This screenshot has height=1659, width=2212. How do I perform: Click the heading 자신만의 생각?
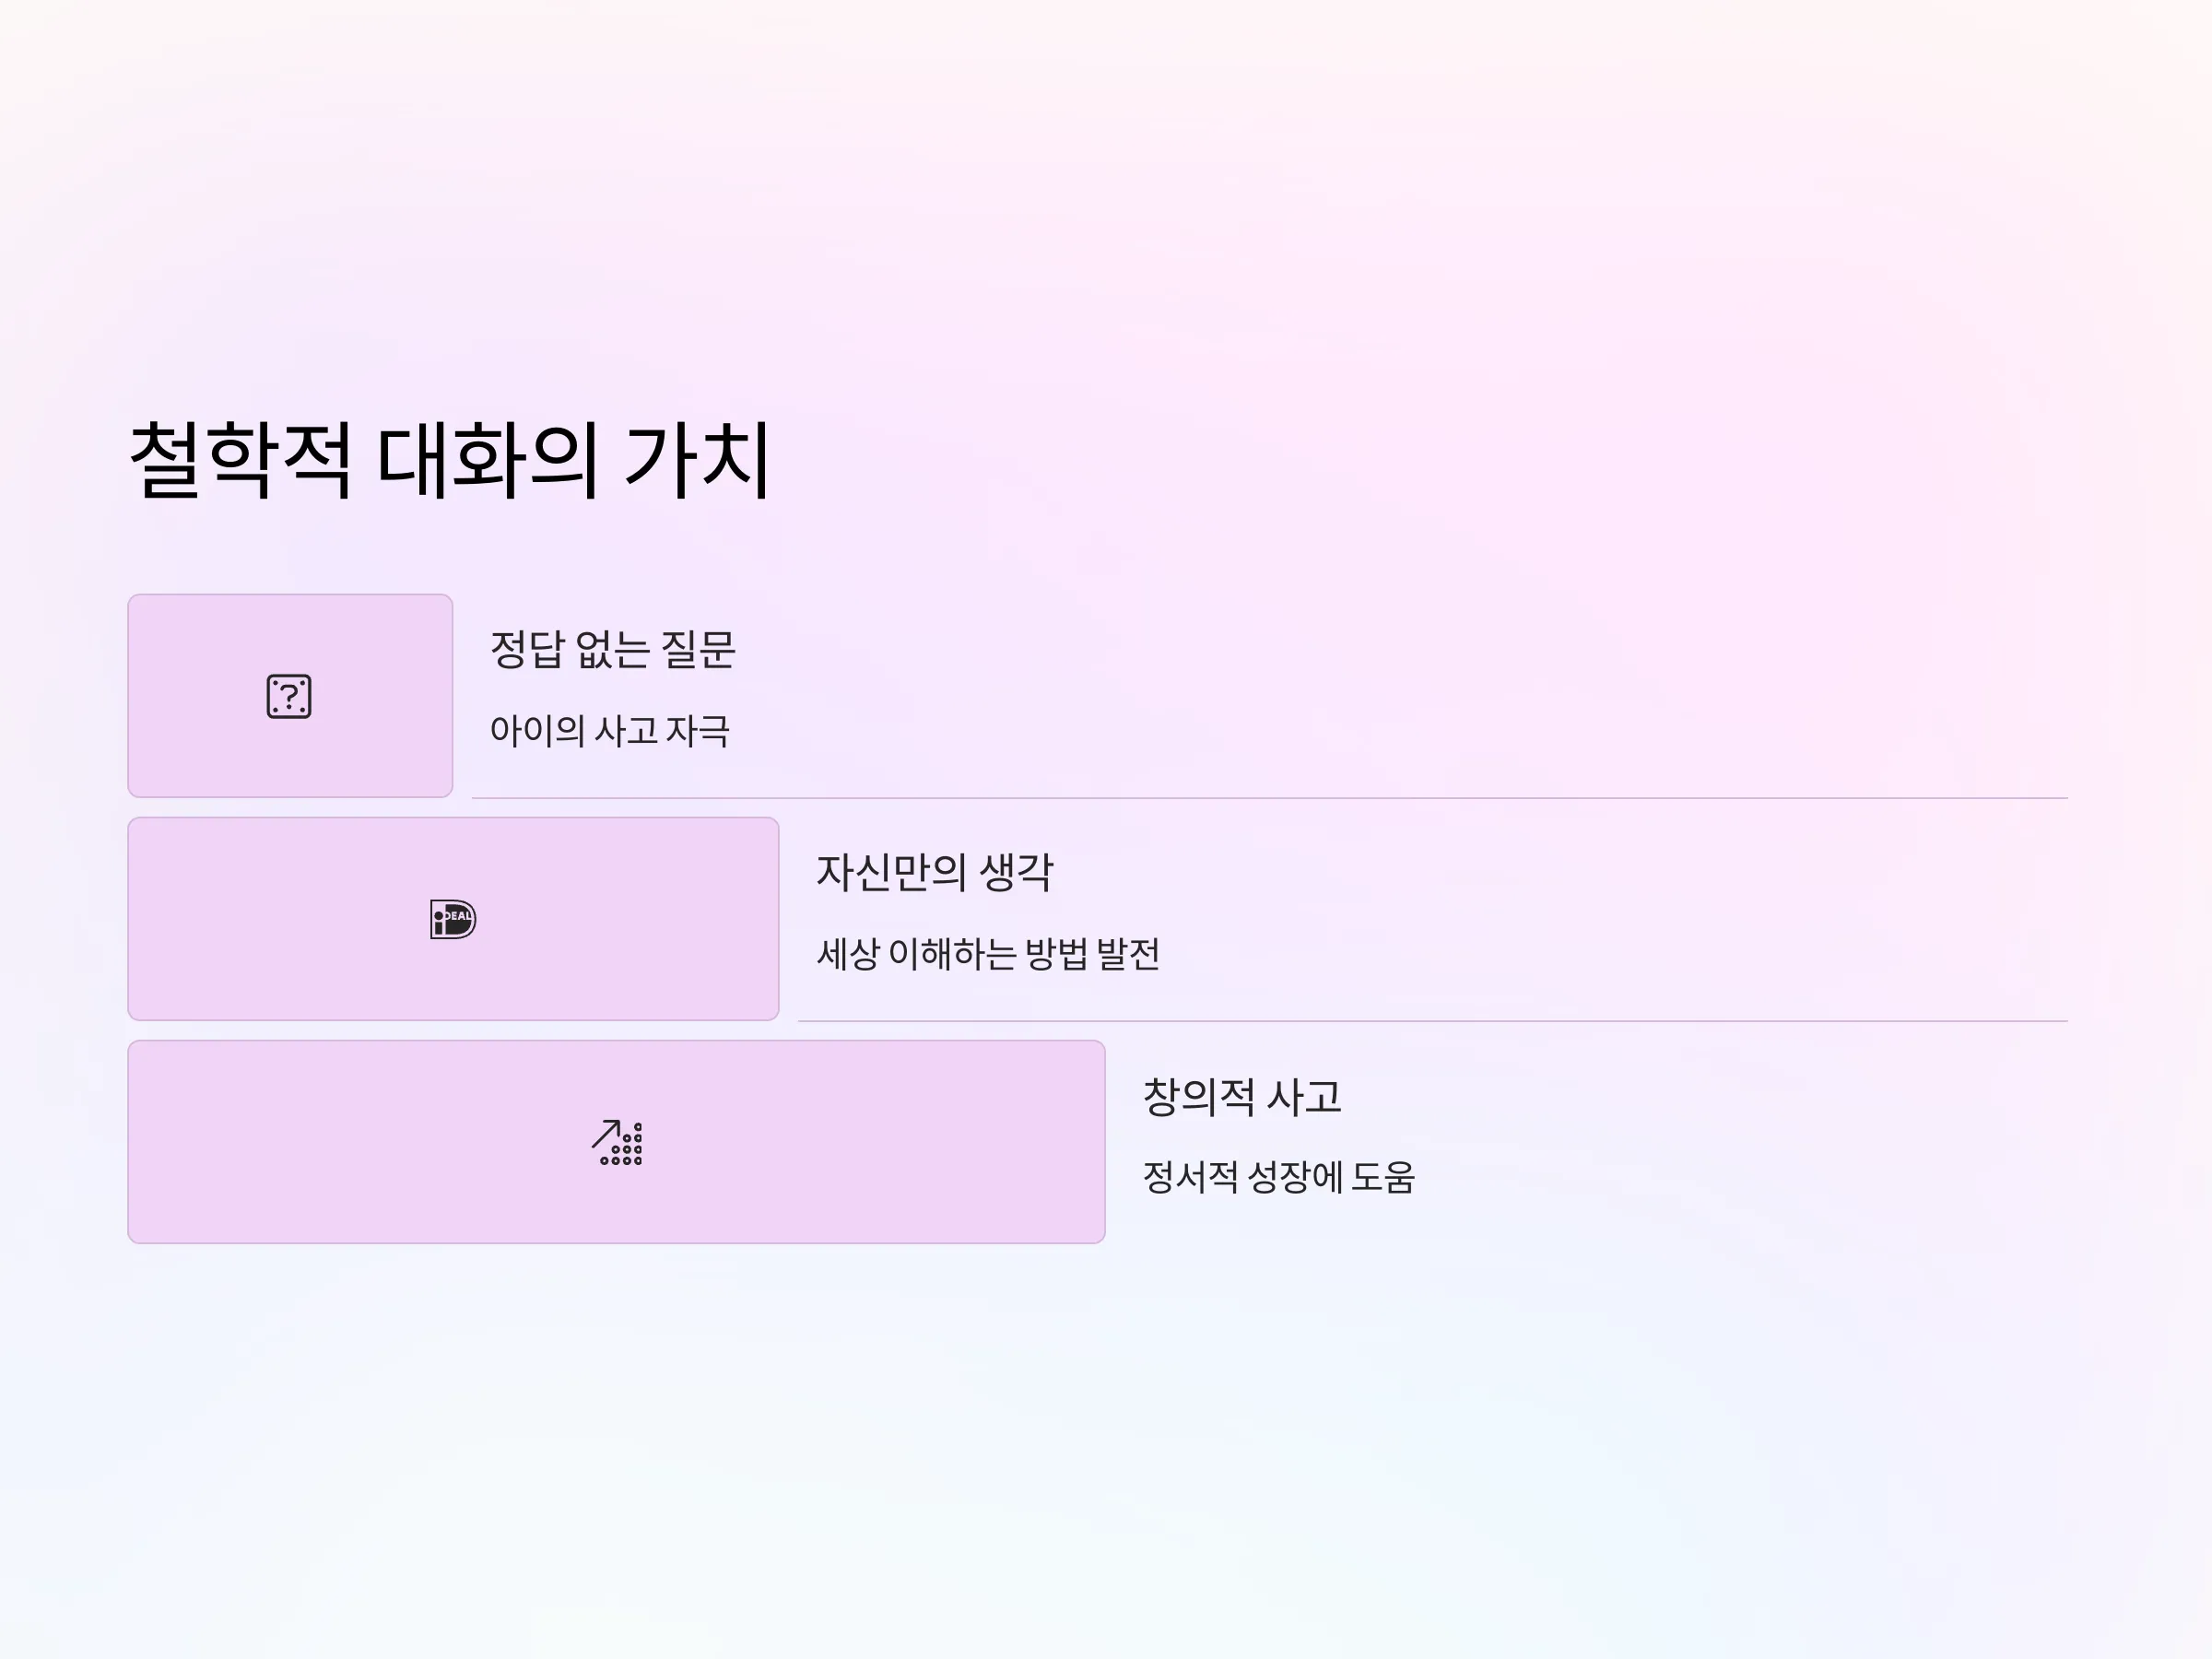pyautogui.click(x=935, y=873)
